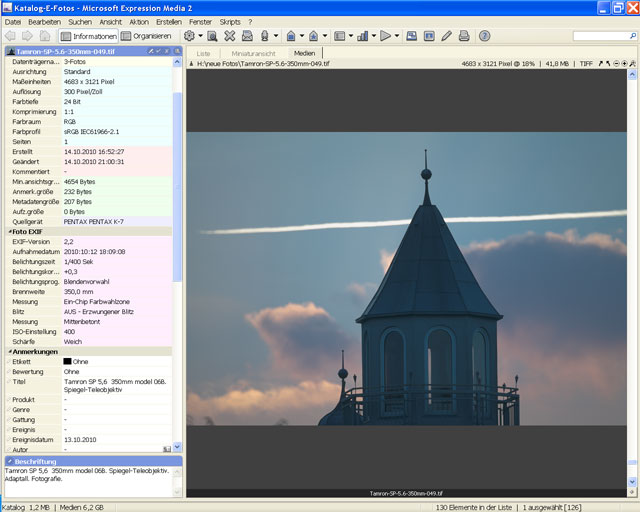
Task: Toggle the Informationen panel button
Action: click(x=89, y=36)
